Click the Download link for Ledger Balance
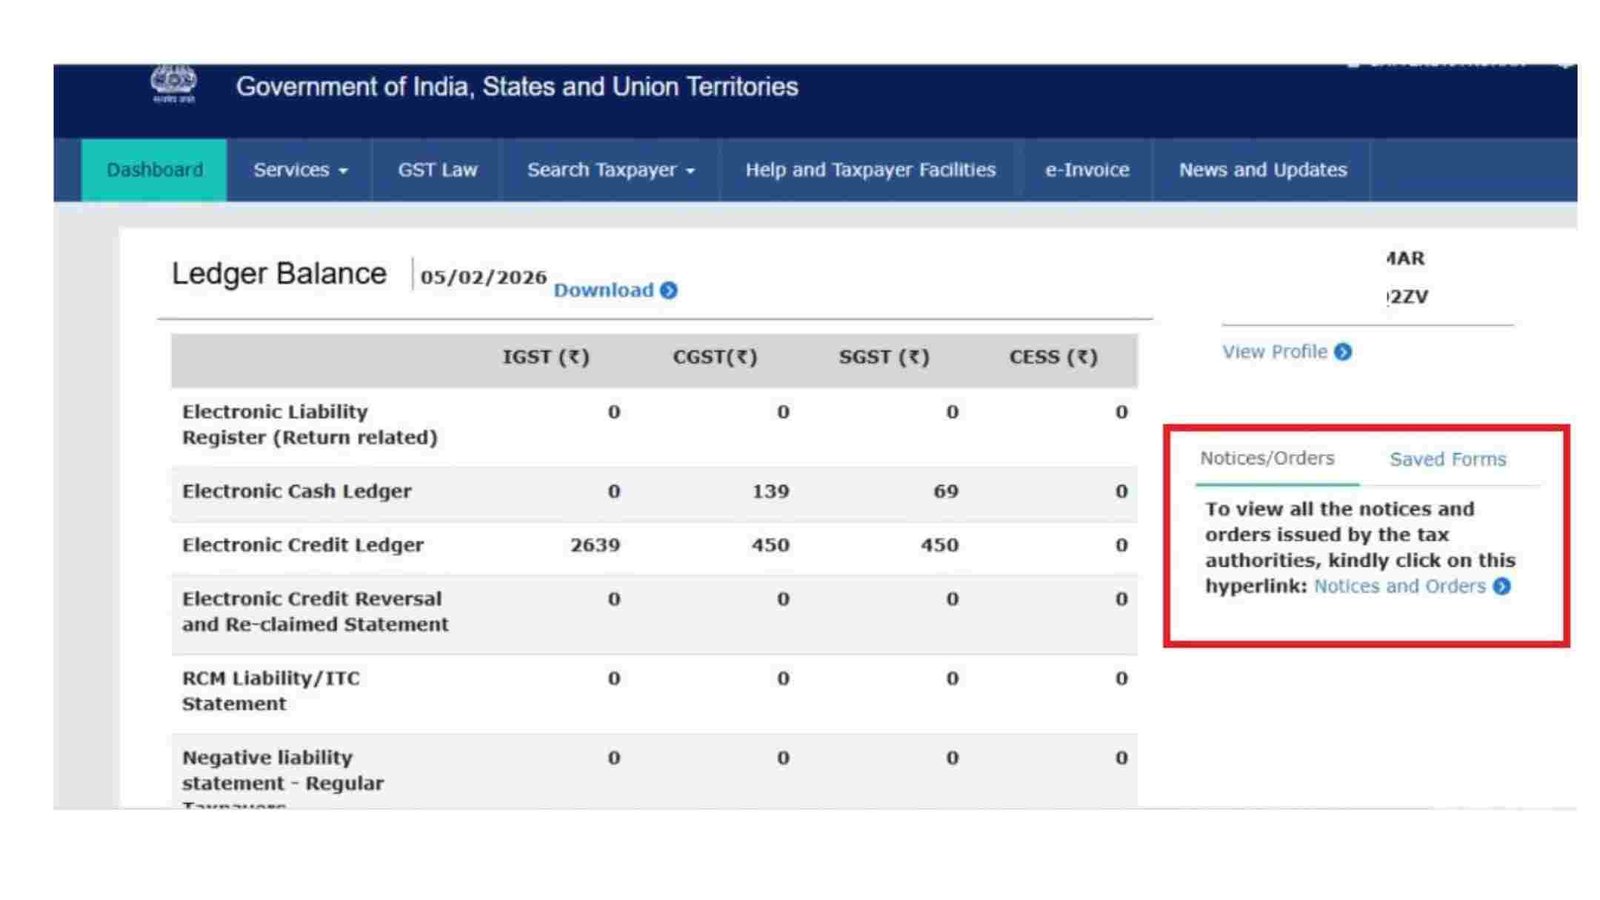Image resolution: width=1600 pixels, height=900 pixels. (x=603, y=290)
